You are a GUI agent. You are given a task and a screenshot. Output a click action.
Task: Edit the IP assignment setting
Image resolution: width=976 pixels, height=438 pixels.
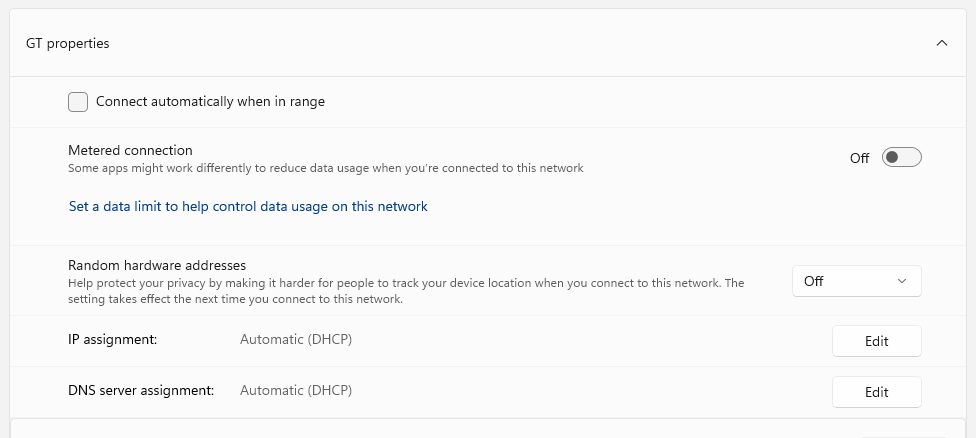click(876, 341)
